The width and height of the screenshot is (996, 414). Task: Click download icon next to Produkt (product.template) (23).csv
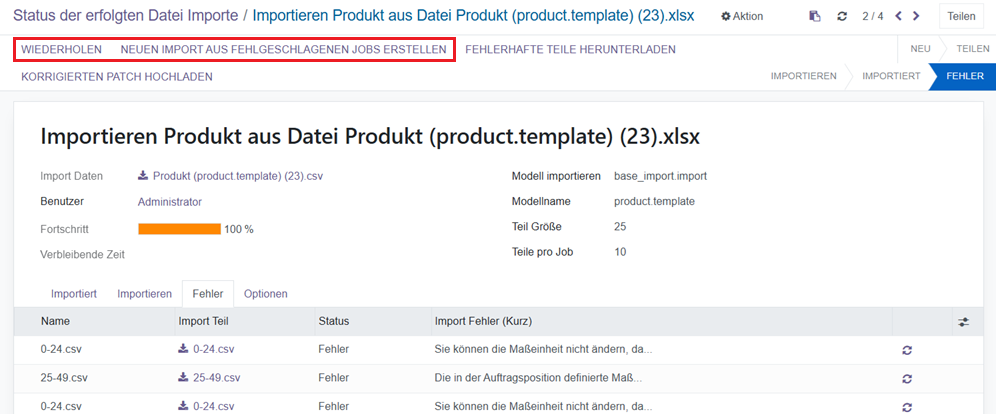[x=143, y=176]
